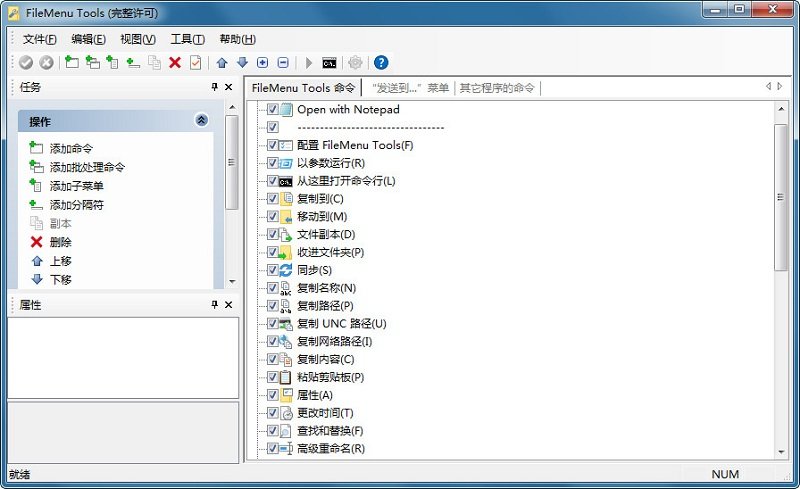
Task: Uncheck the Open with Notepad checkbox
Action: [273, 109]
